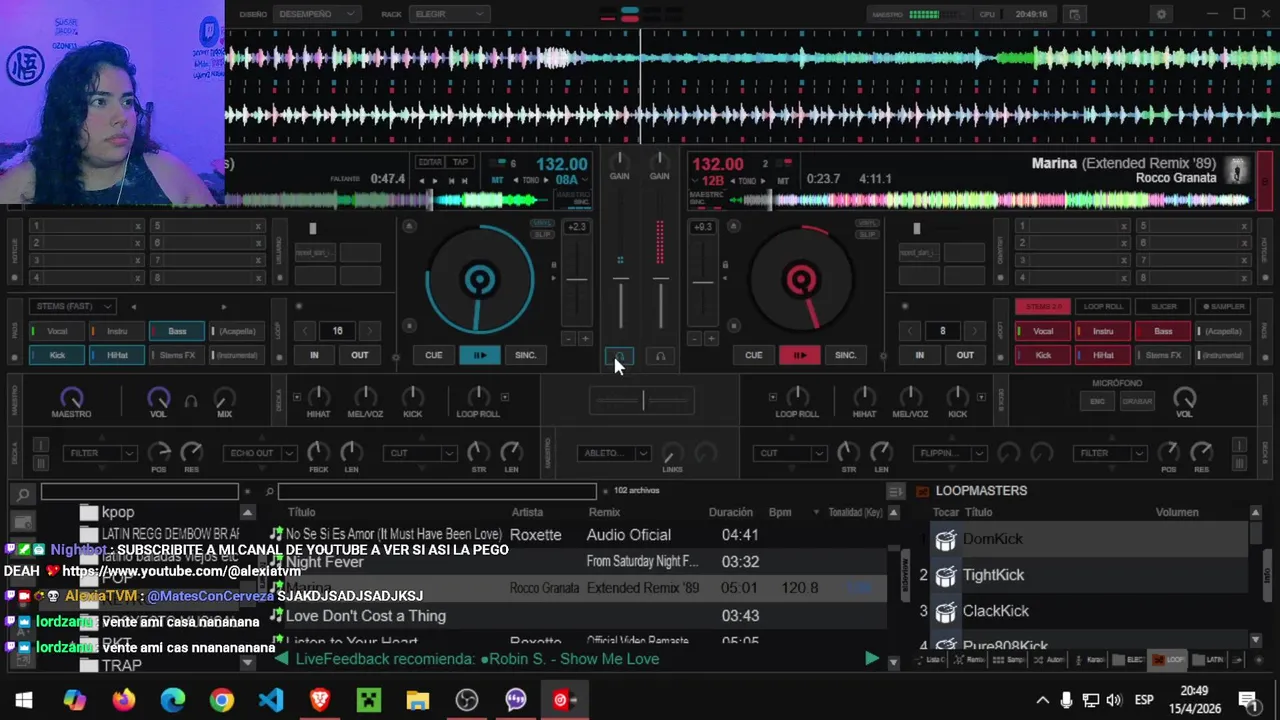Image resolution: width=1280 pixels, height=720 pixels.
Task: Enable right deck headphone cue button
Action: (660, 356)
